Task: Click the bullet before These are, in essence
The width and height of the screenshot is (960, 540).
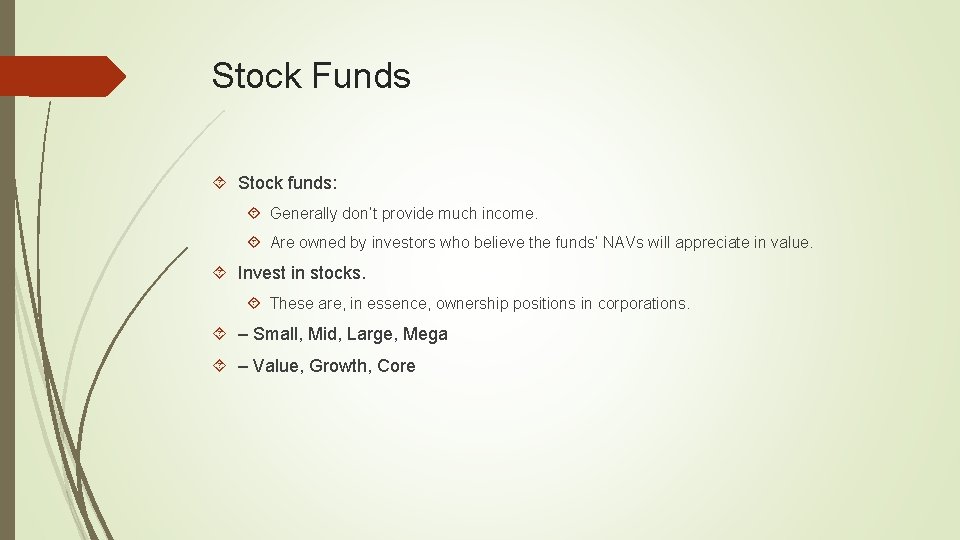Action: [254, 303]
